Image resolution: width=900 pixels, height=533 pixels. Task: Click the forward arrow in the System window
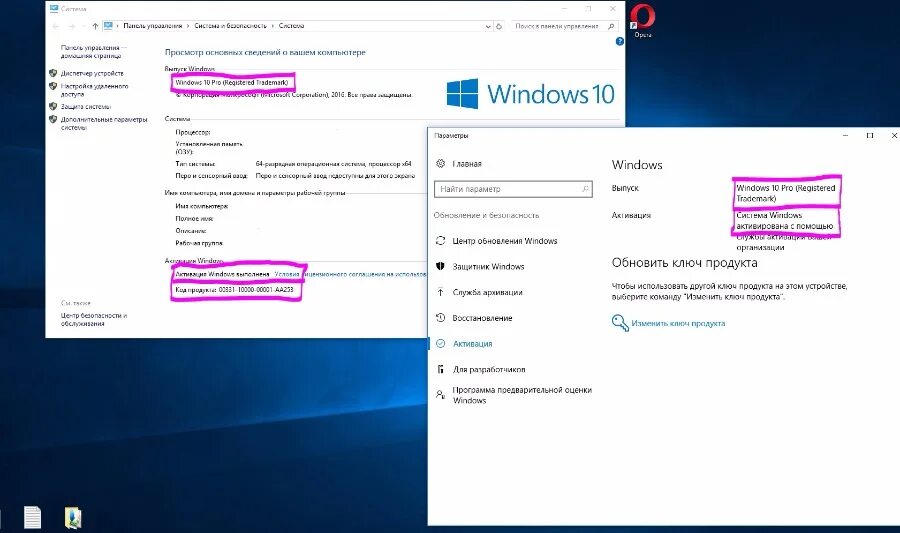point(72,26)
